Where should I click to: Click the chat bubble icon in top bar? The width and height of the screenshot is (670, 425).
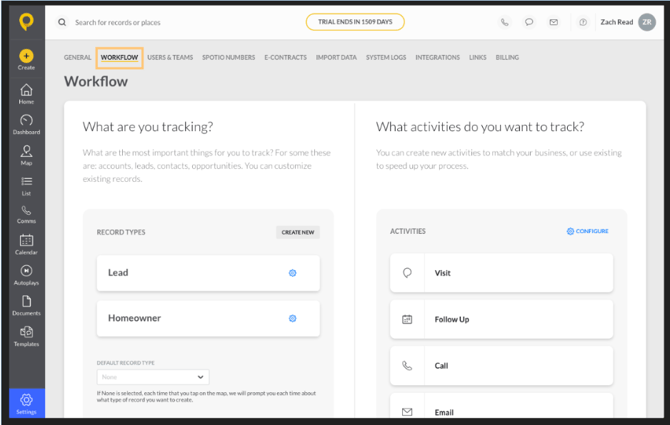pyautogui.click(x=529, y=22)
